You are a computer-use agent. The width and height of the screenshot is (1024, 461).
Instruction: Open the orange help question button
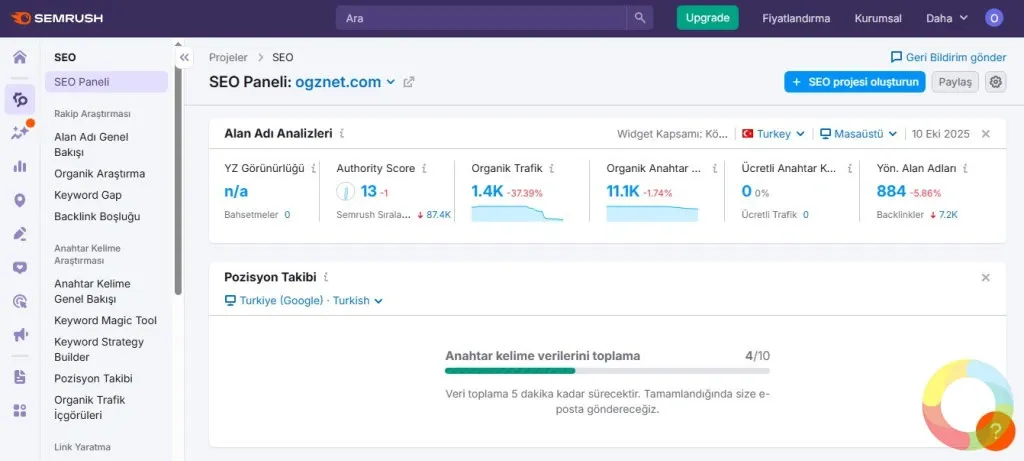(995, 431)
